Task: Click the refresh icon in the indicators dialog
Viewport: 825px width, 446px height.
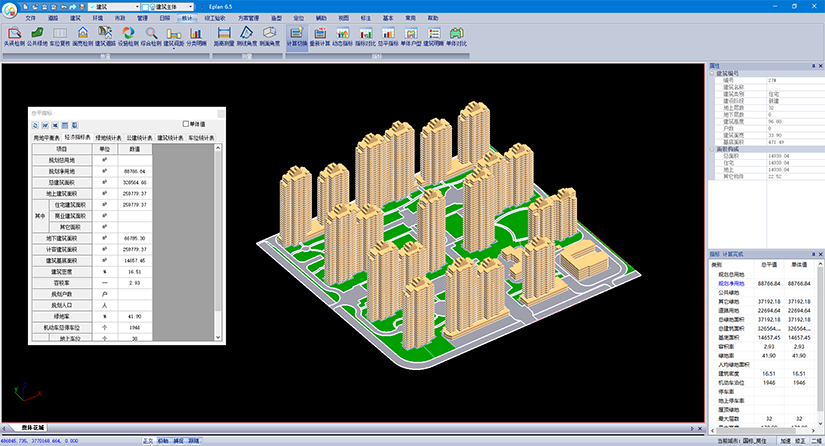Action: 35,125
